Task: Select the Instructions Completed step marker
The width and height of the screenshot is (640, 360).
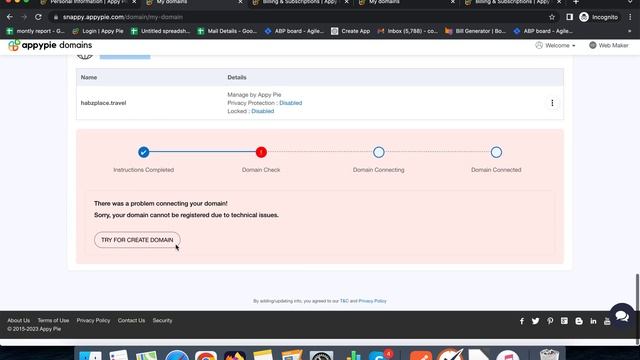Action: pyautogui.click(x=144, y=152)
